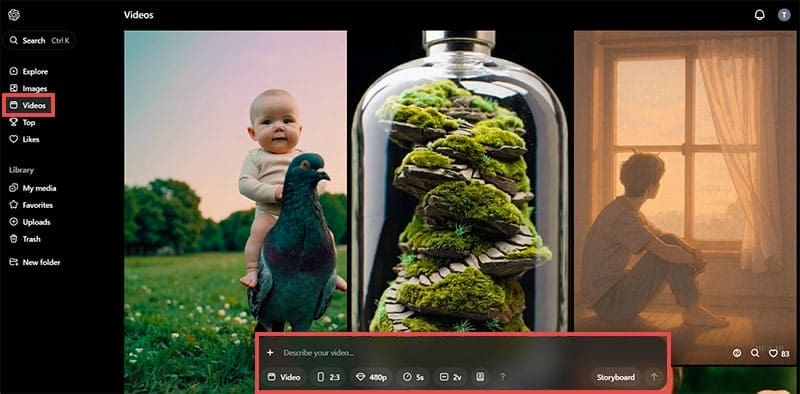Click the remix icon on window video
The width and height of the screenshot is (800, 394).
737,353
